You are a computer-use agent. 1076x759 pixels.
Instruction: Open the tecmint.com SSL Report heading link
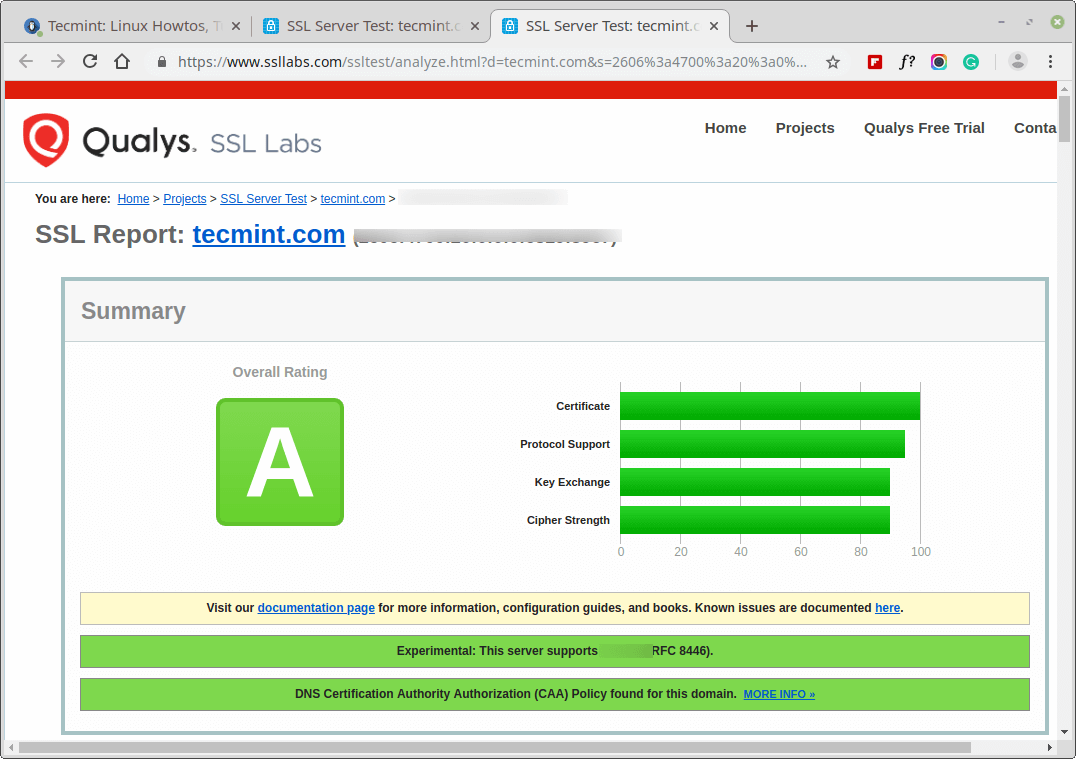click(268, 235)
